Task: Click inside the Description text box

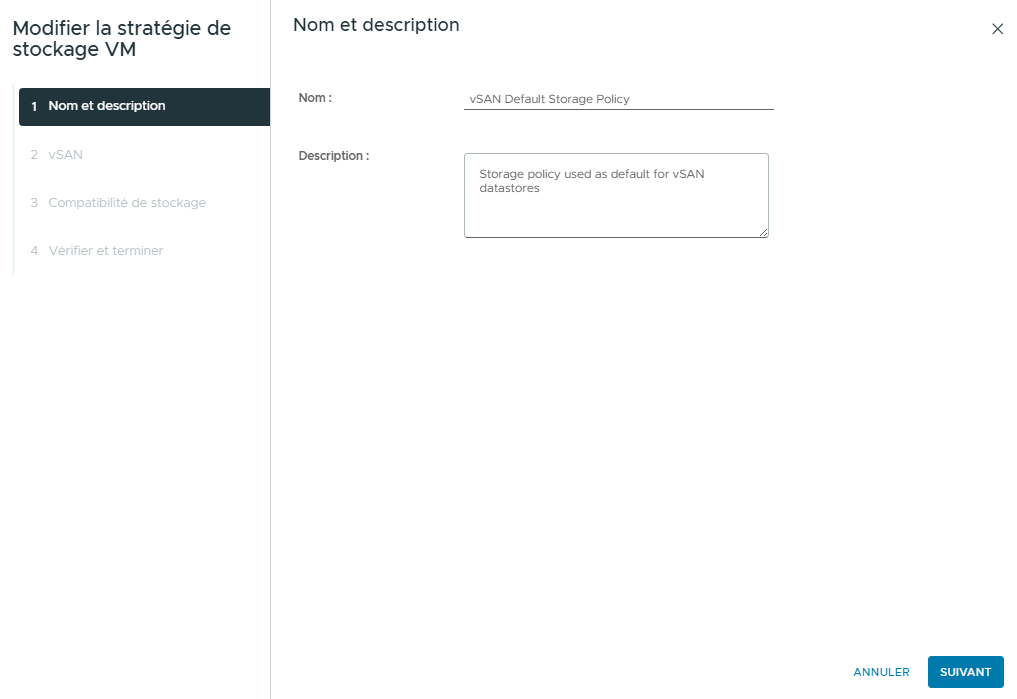Action: point(616,195)
